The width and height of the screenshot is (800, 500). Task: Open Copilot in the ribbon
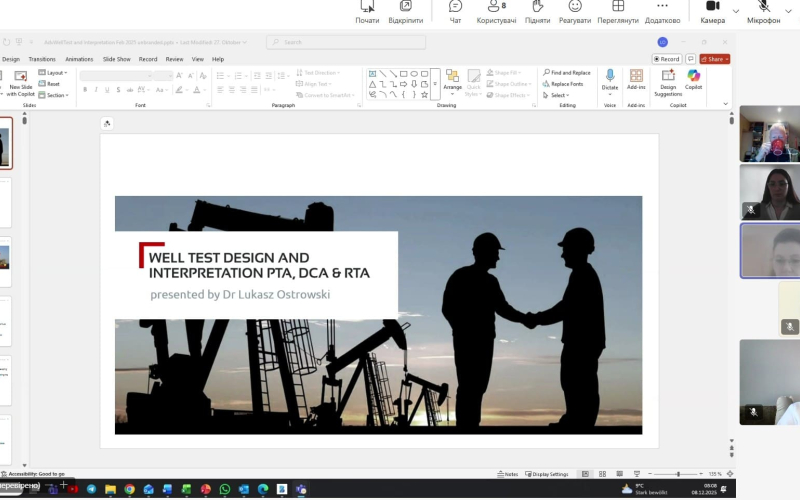coord(693,81)
